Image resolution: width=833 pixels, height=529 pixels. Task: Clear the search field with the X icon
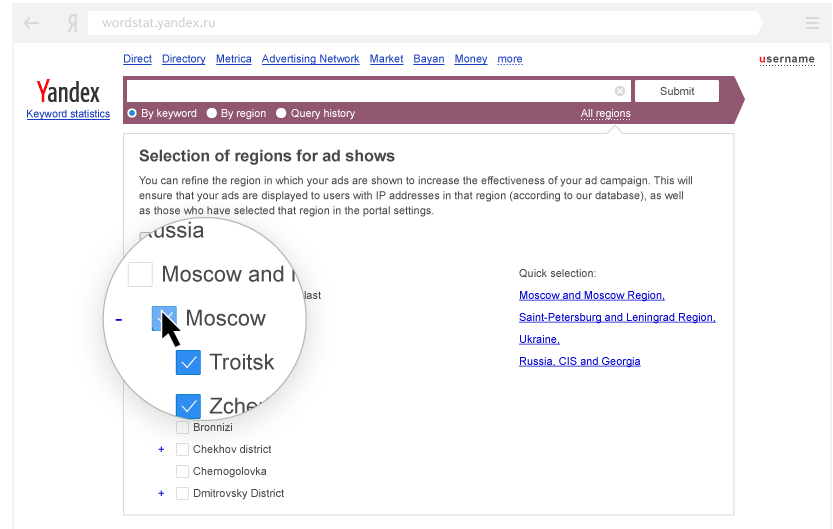coord(619,91)
